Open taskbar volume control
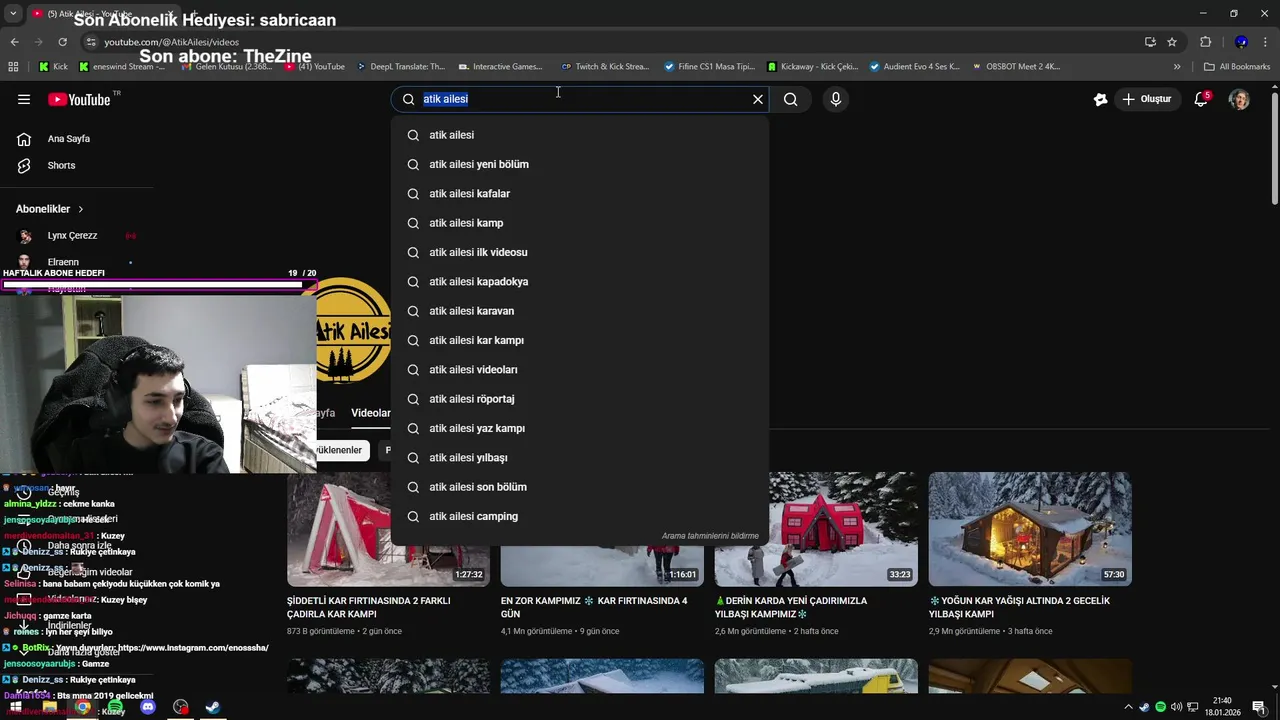 coord(1176,707)
